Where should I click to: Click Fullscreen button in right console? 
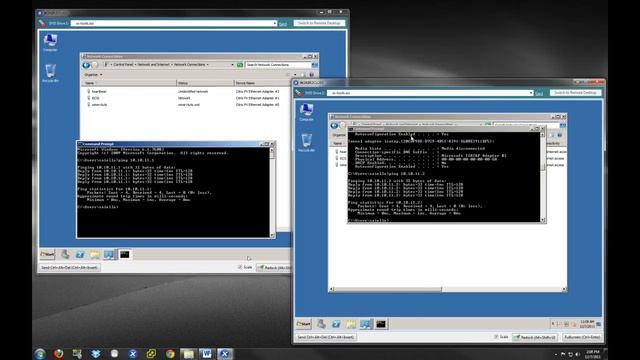click(582, 337)
